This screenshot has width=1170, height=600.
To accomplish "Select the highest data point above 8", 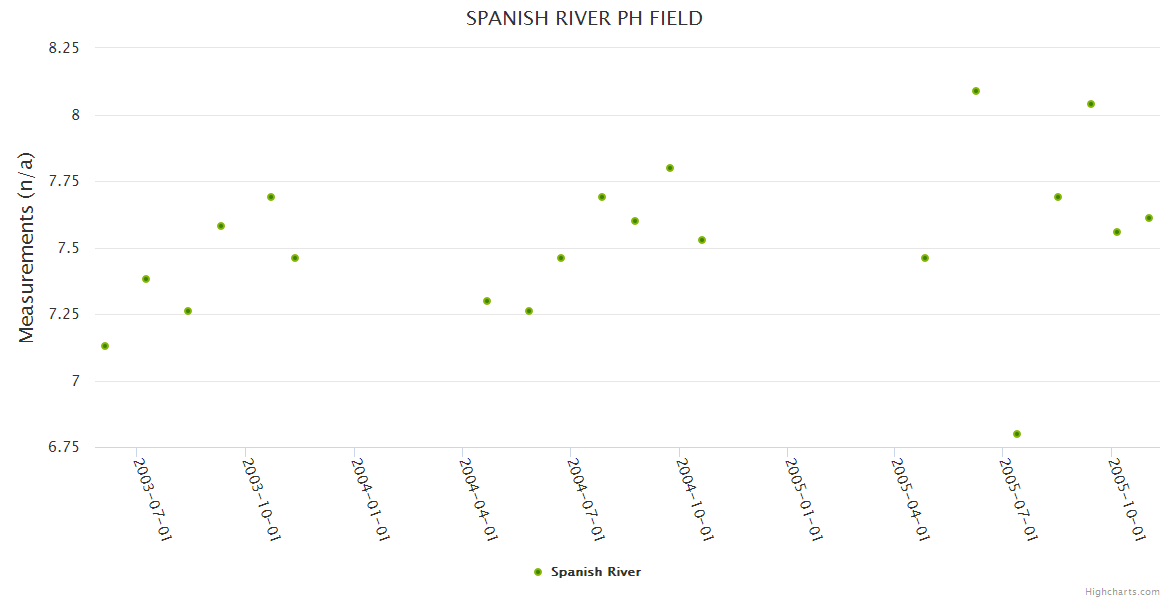I will [976, 91].
